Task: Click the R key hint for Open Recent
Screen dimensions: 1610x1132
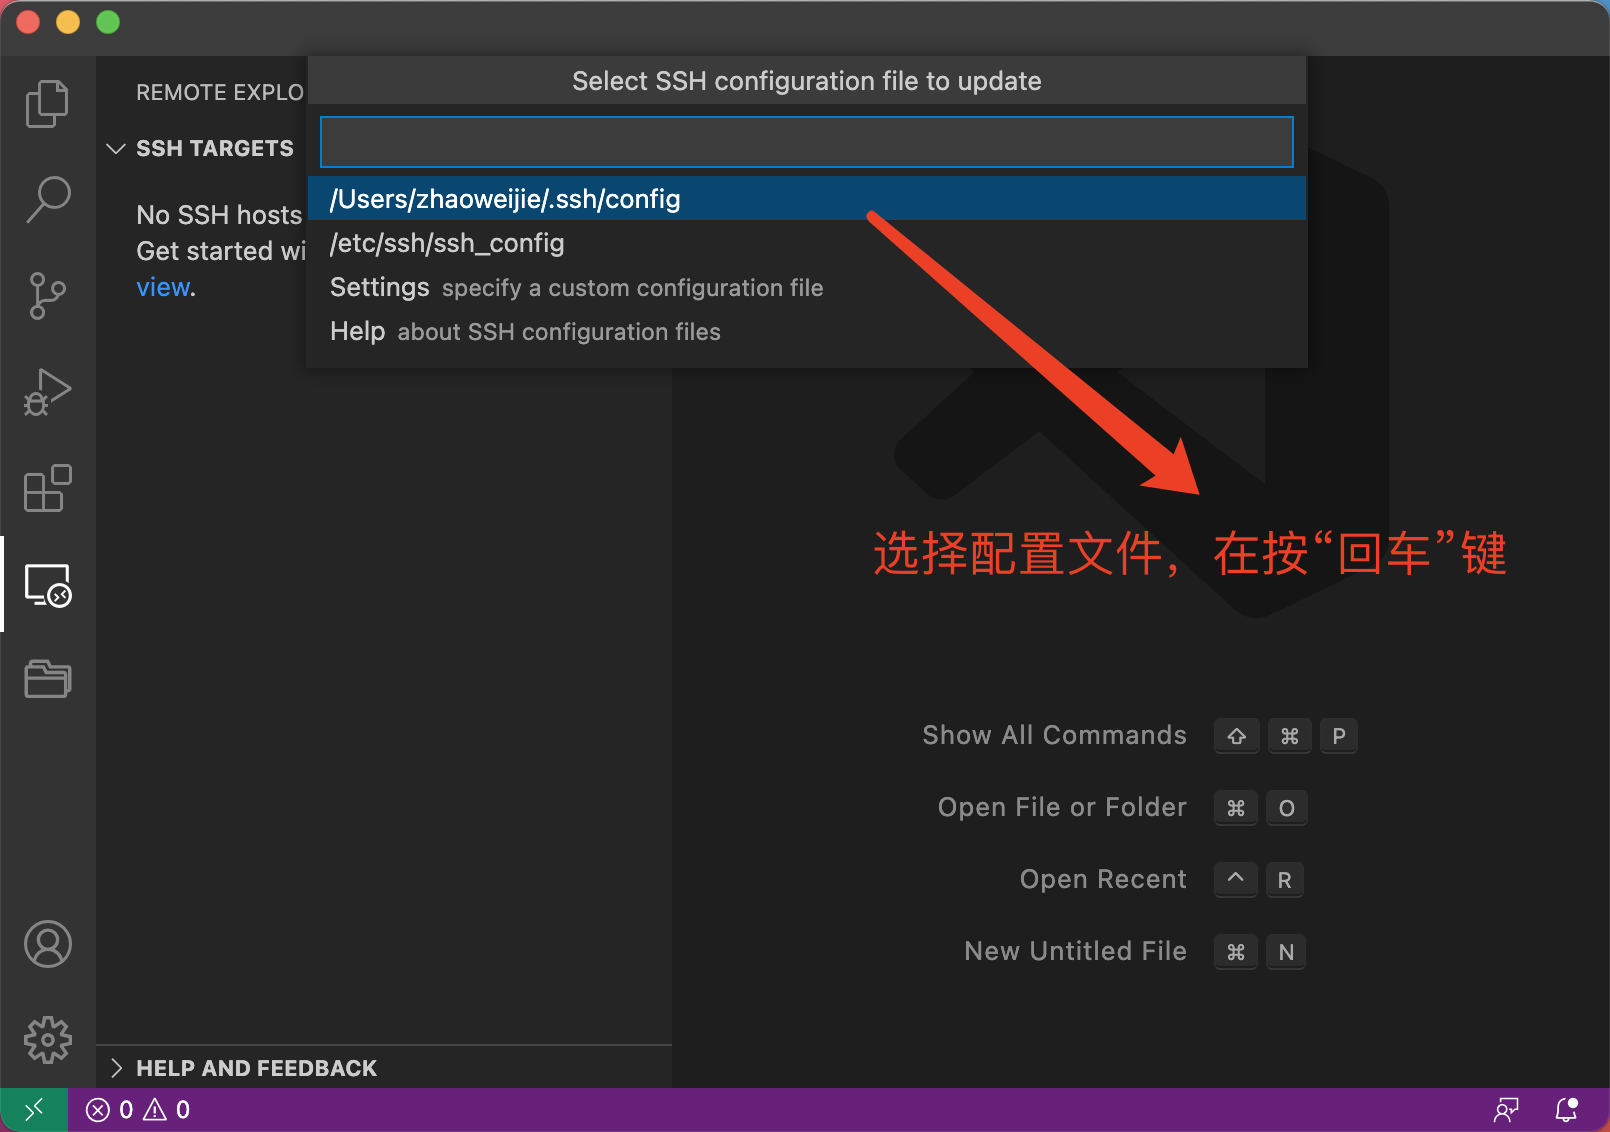Action: tap(1284, 880)
